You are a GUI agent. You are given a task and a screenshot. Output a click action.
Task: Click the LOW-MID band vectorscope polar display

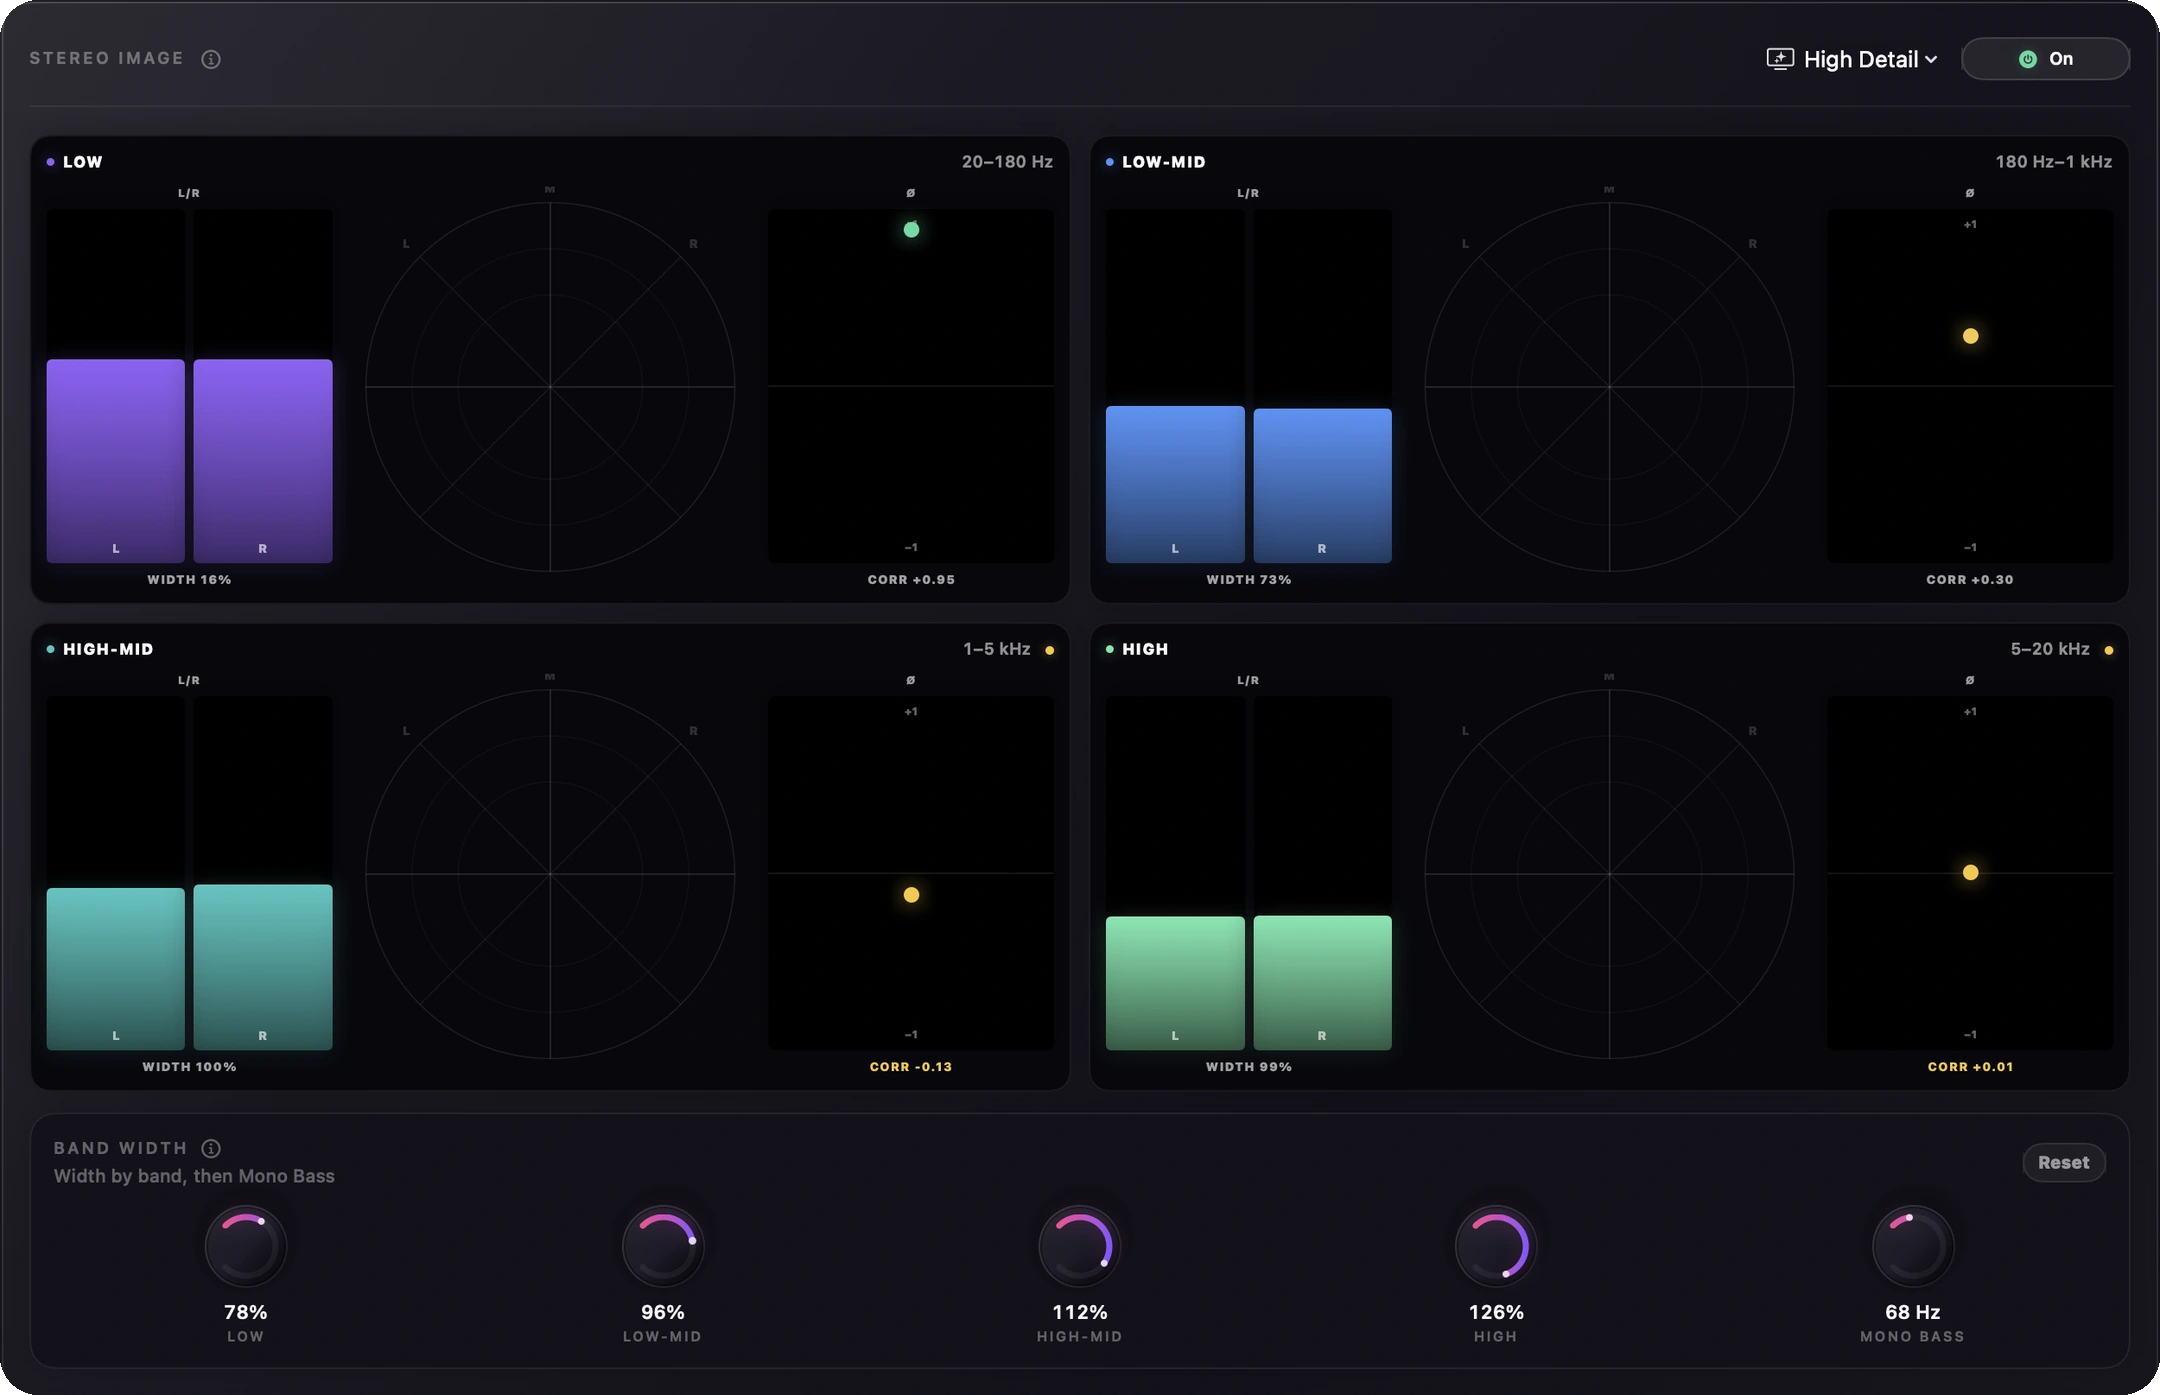pyautogui.click(x=1609, y=387)
